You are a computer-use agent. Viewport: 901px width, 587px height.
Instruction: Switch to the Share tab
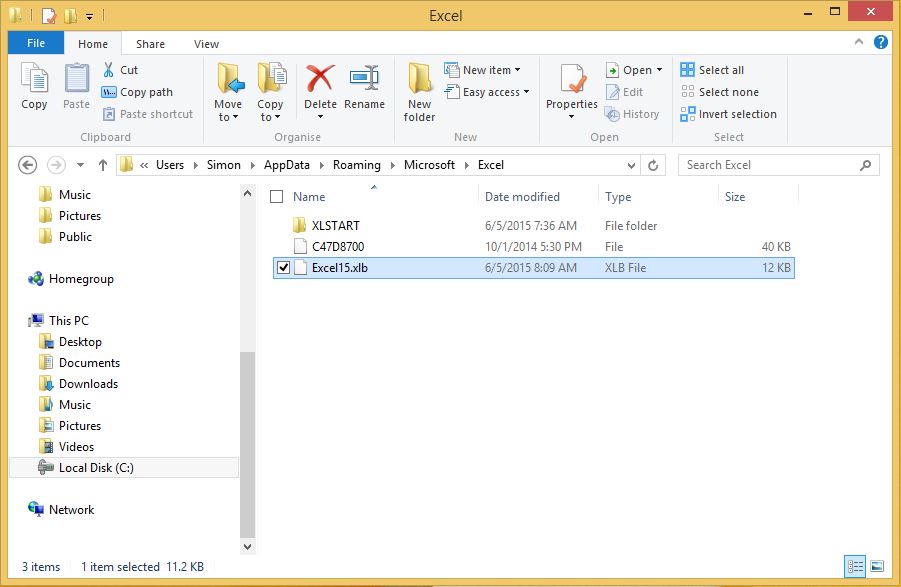point(151,44)
